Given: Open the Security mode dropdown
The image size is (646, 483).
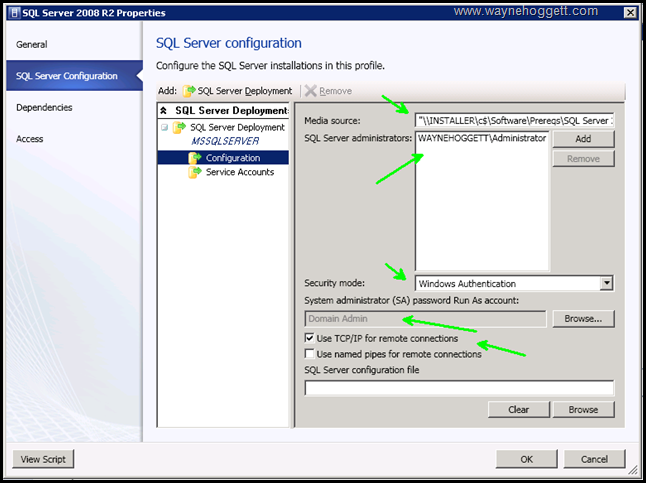Looking at the screenshot, I should (x=606, y=284).
